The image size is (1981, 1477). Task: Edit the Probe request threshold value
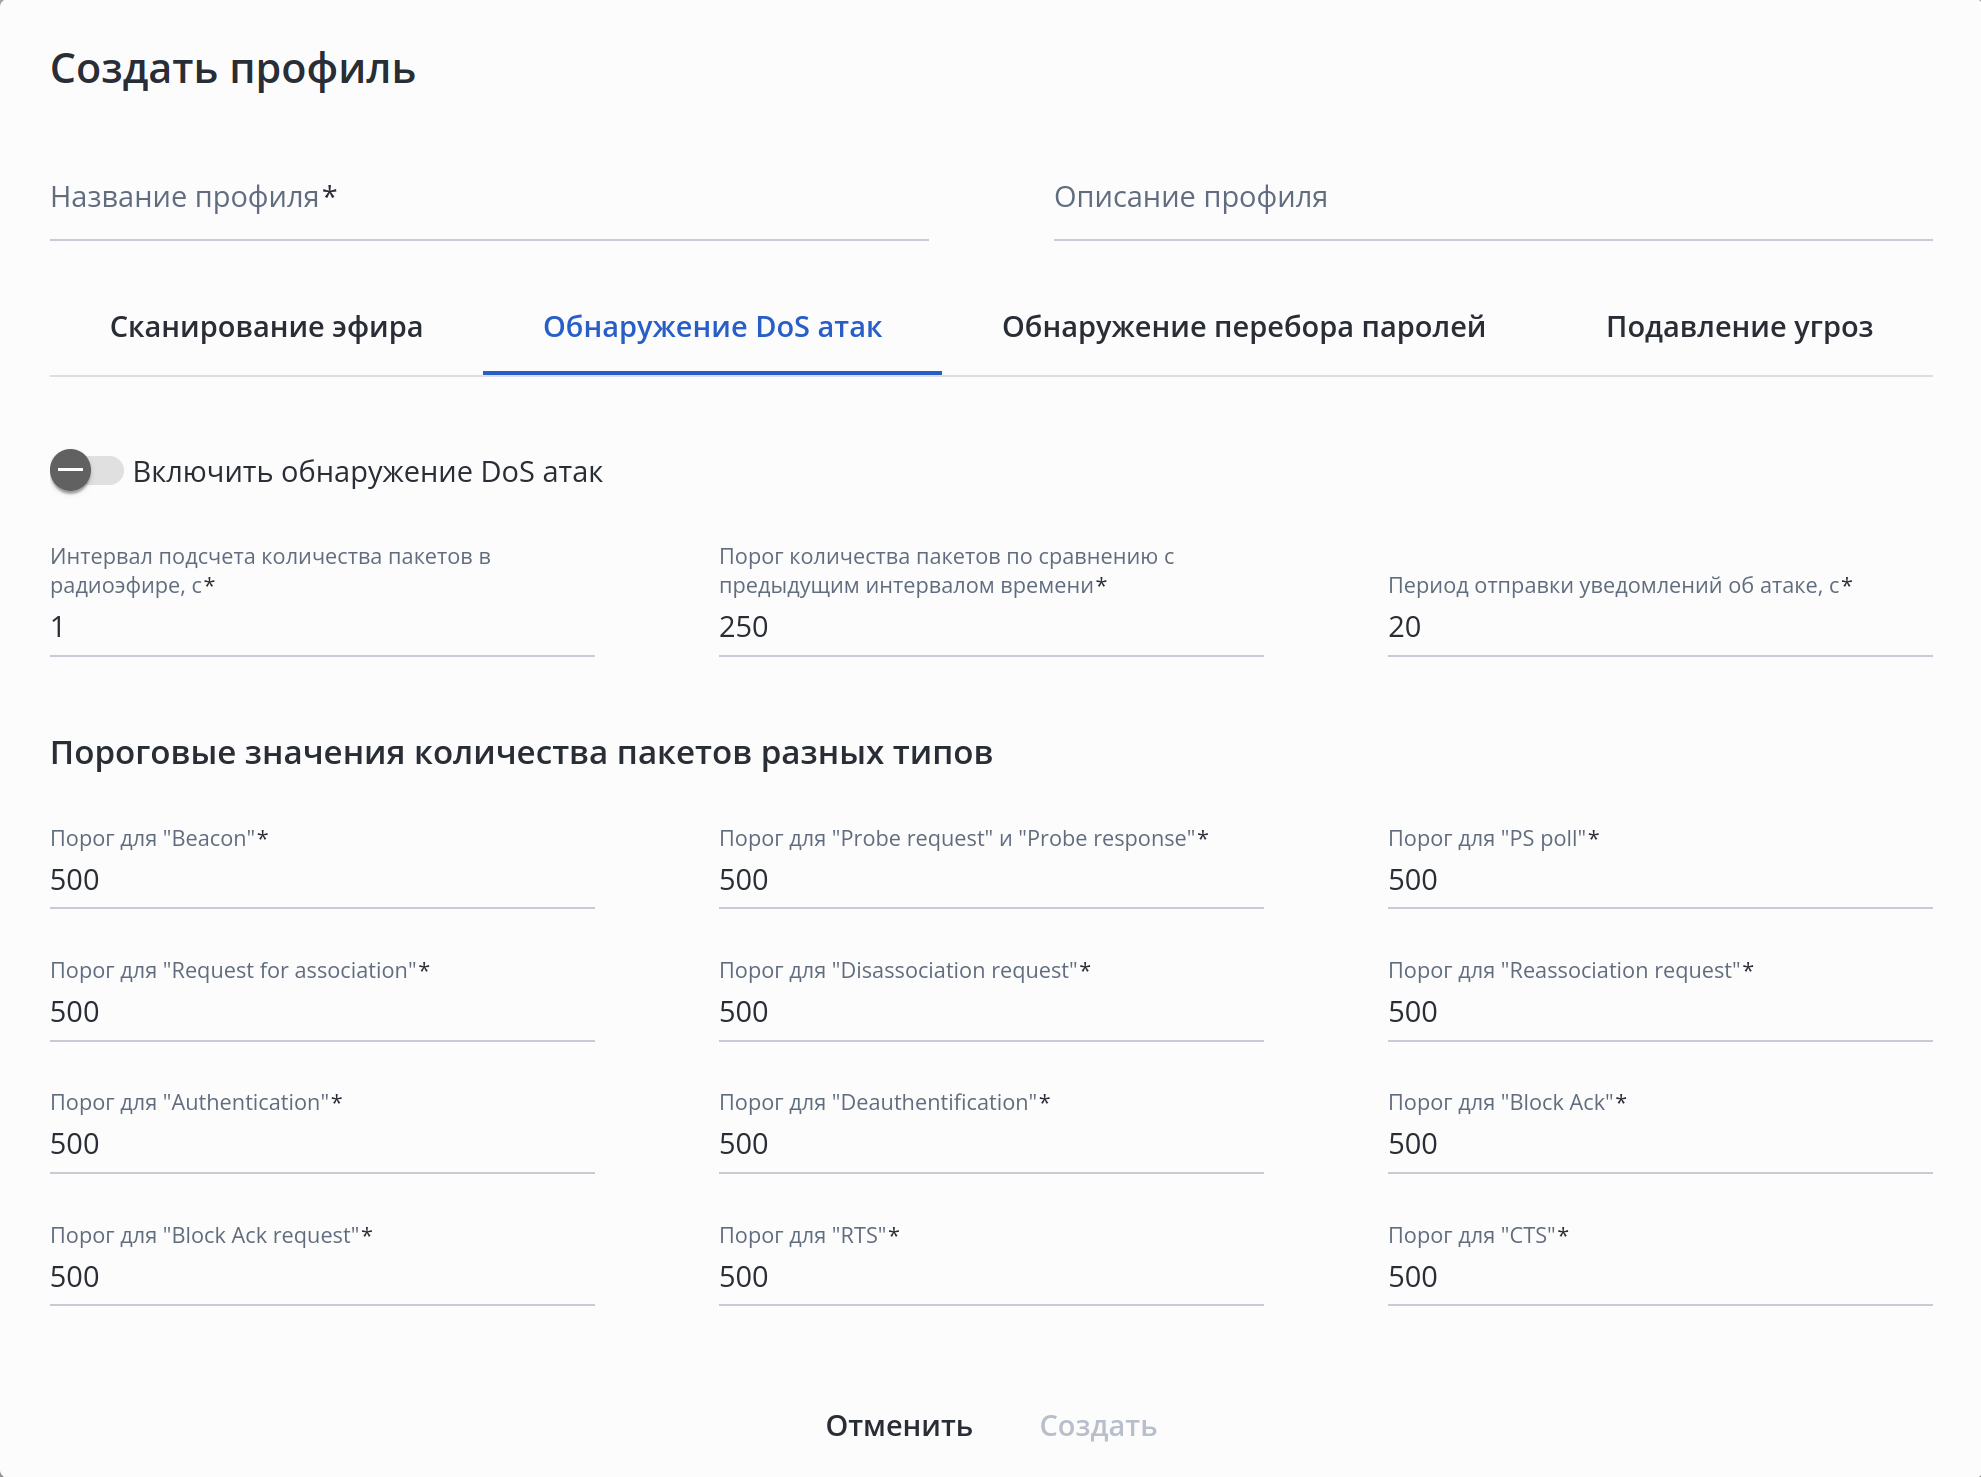click(990, 880)
